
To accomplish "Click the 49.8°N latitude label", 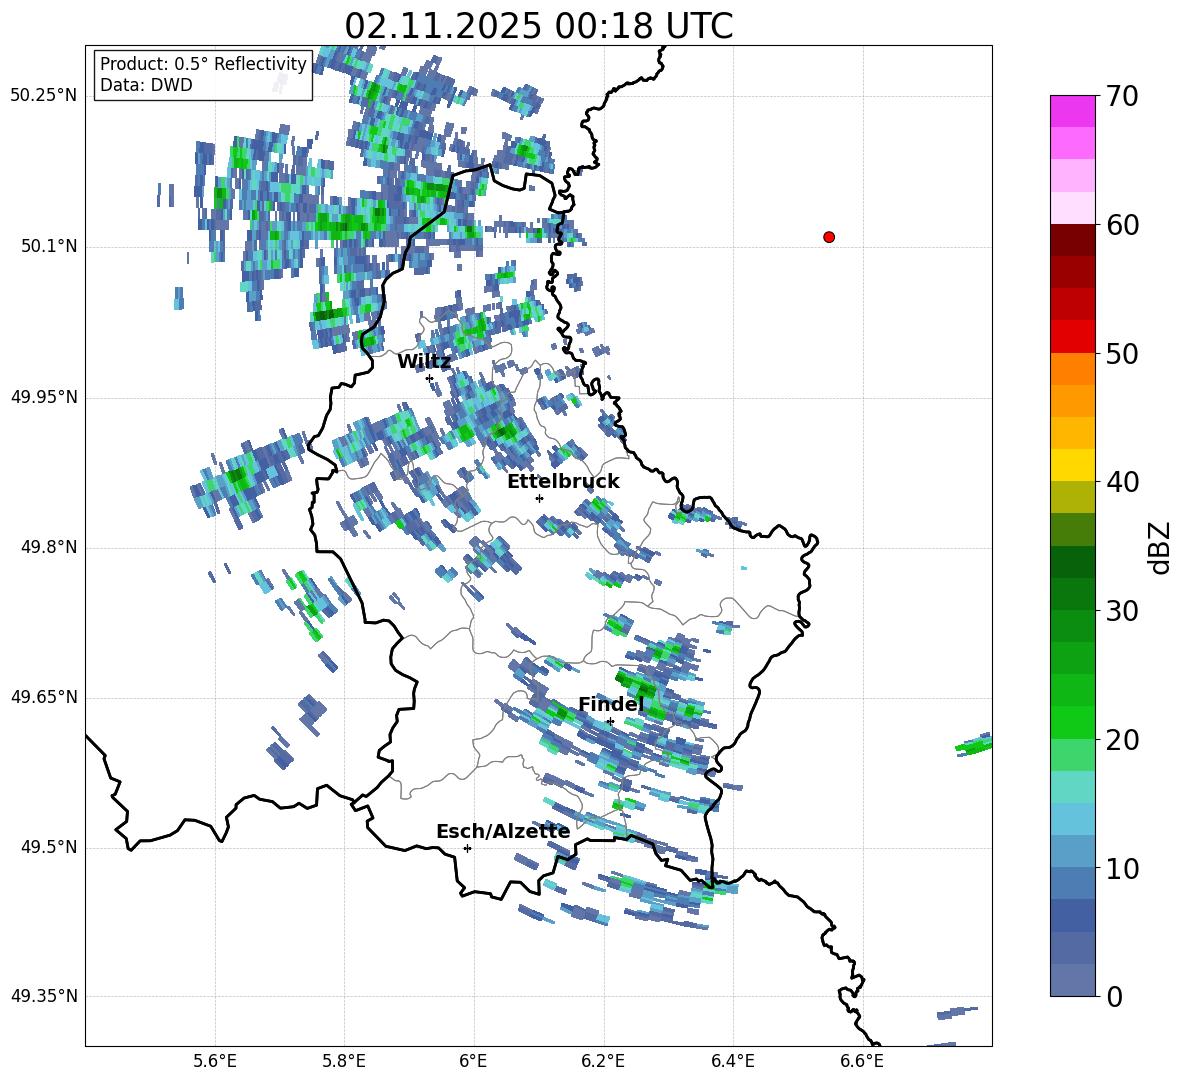I will point(50,547).
